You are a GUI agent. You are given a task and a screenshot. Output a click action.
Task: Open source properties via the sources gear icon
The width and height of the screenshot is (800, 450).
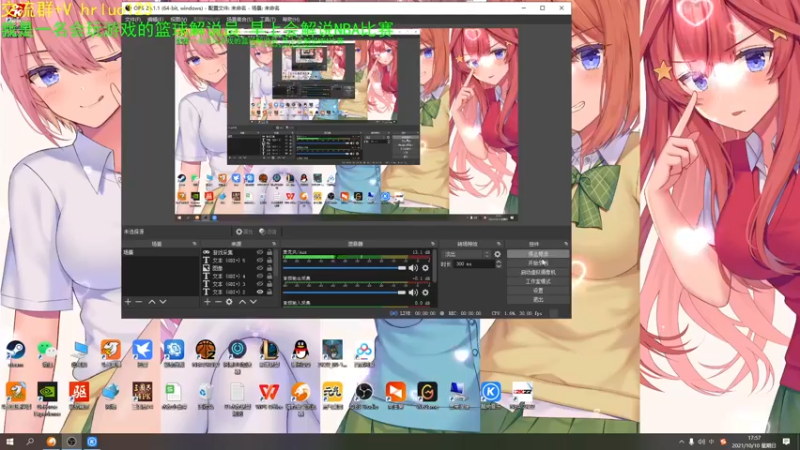[x=229, y=302]
